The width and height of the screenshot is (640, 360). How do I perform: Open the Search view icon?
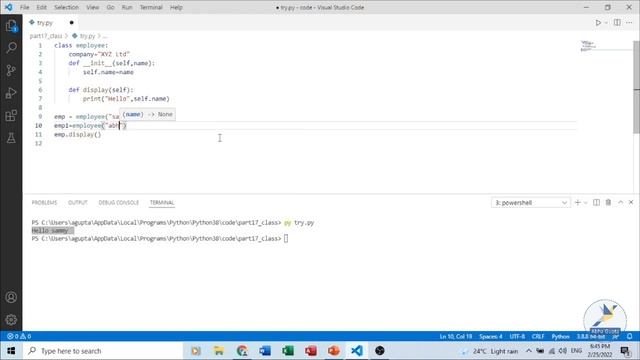11,48
